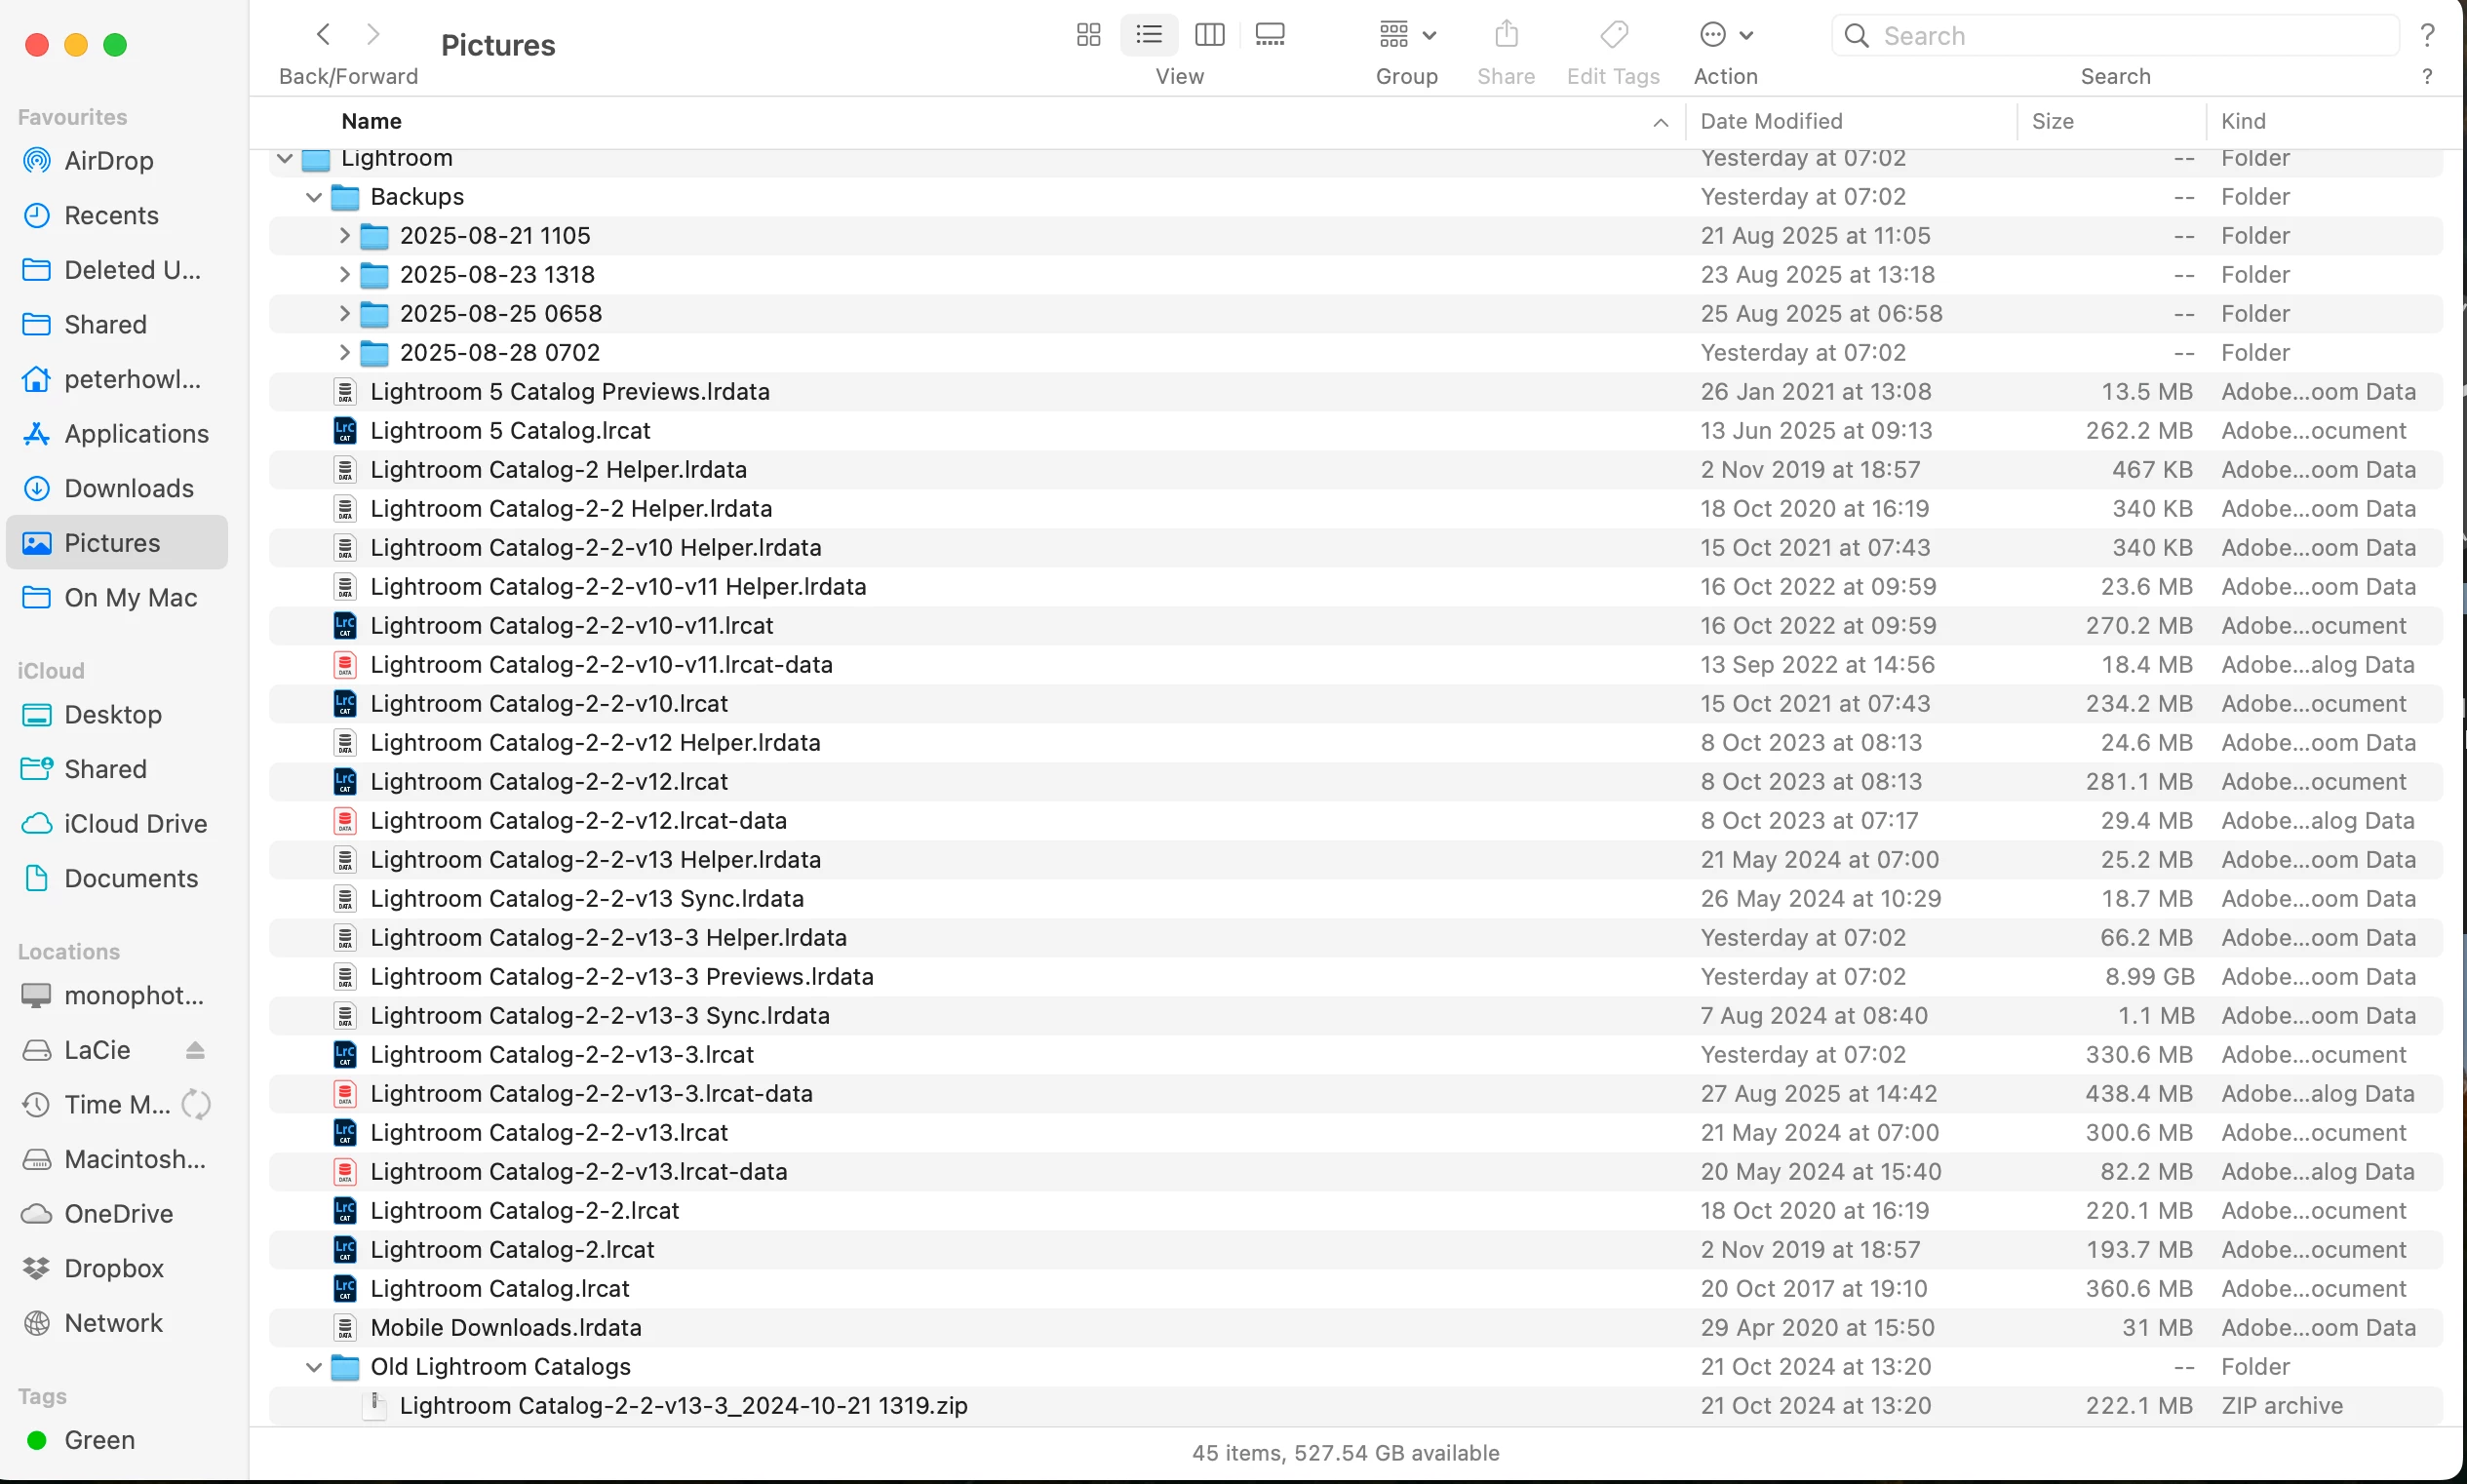Screen dimensions: 2467x1484
Task: Sort by Date Modified column
Action: point(1771,121)
